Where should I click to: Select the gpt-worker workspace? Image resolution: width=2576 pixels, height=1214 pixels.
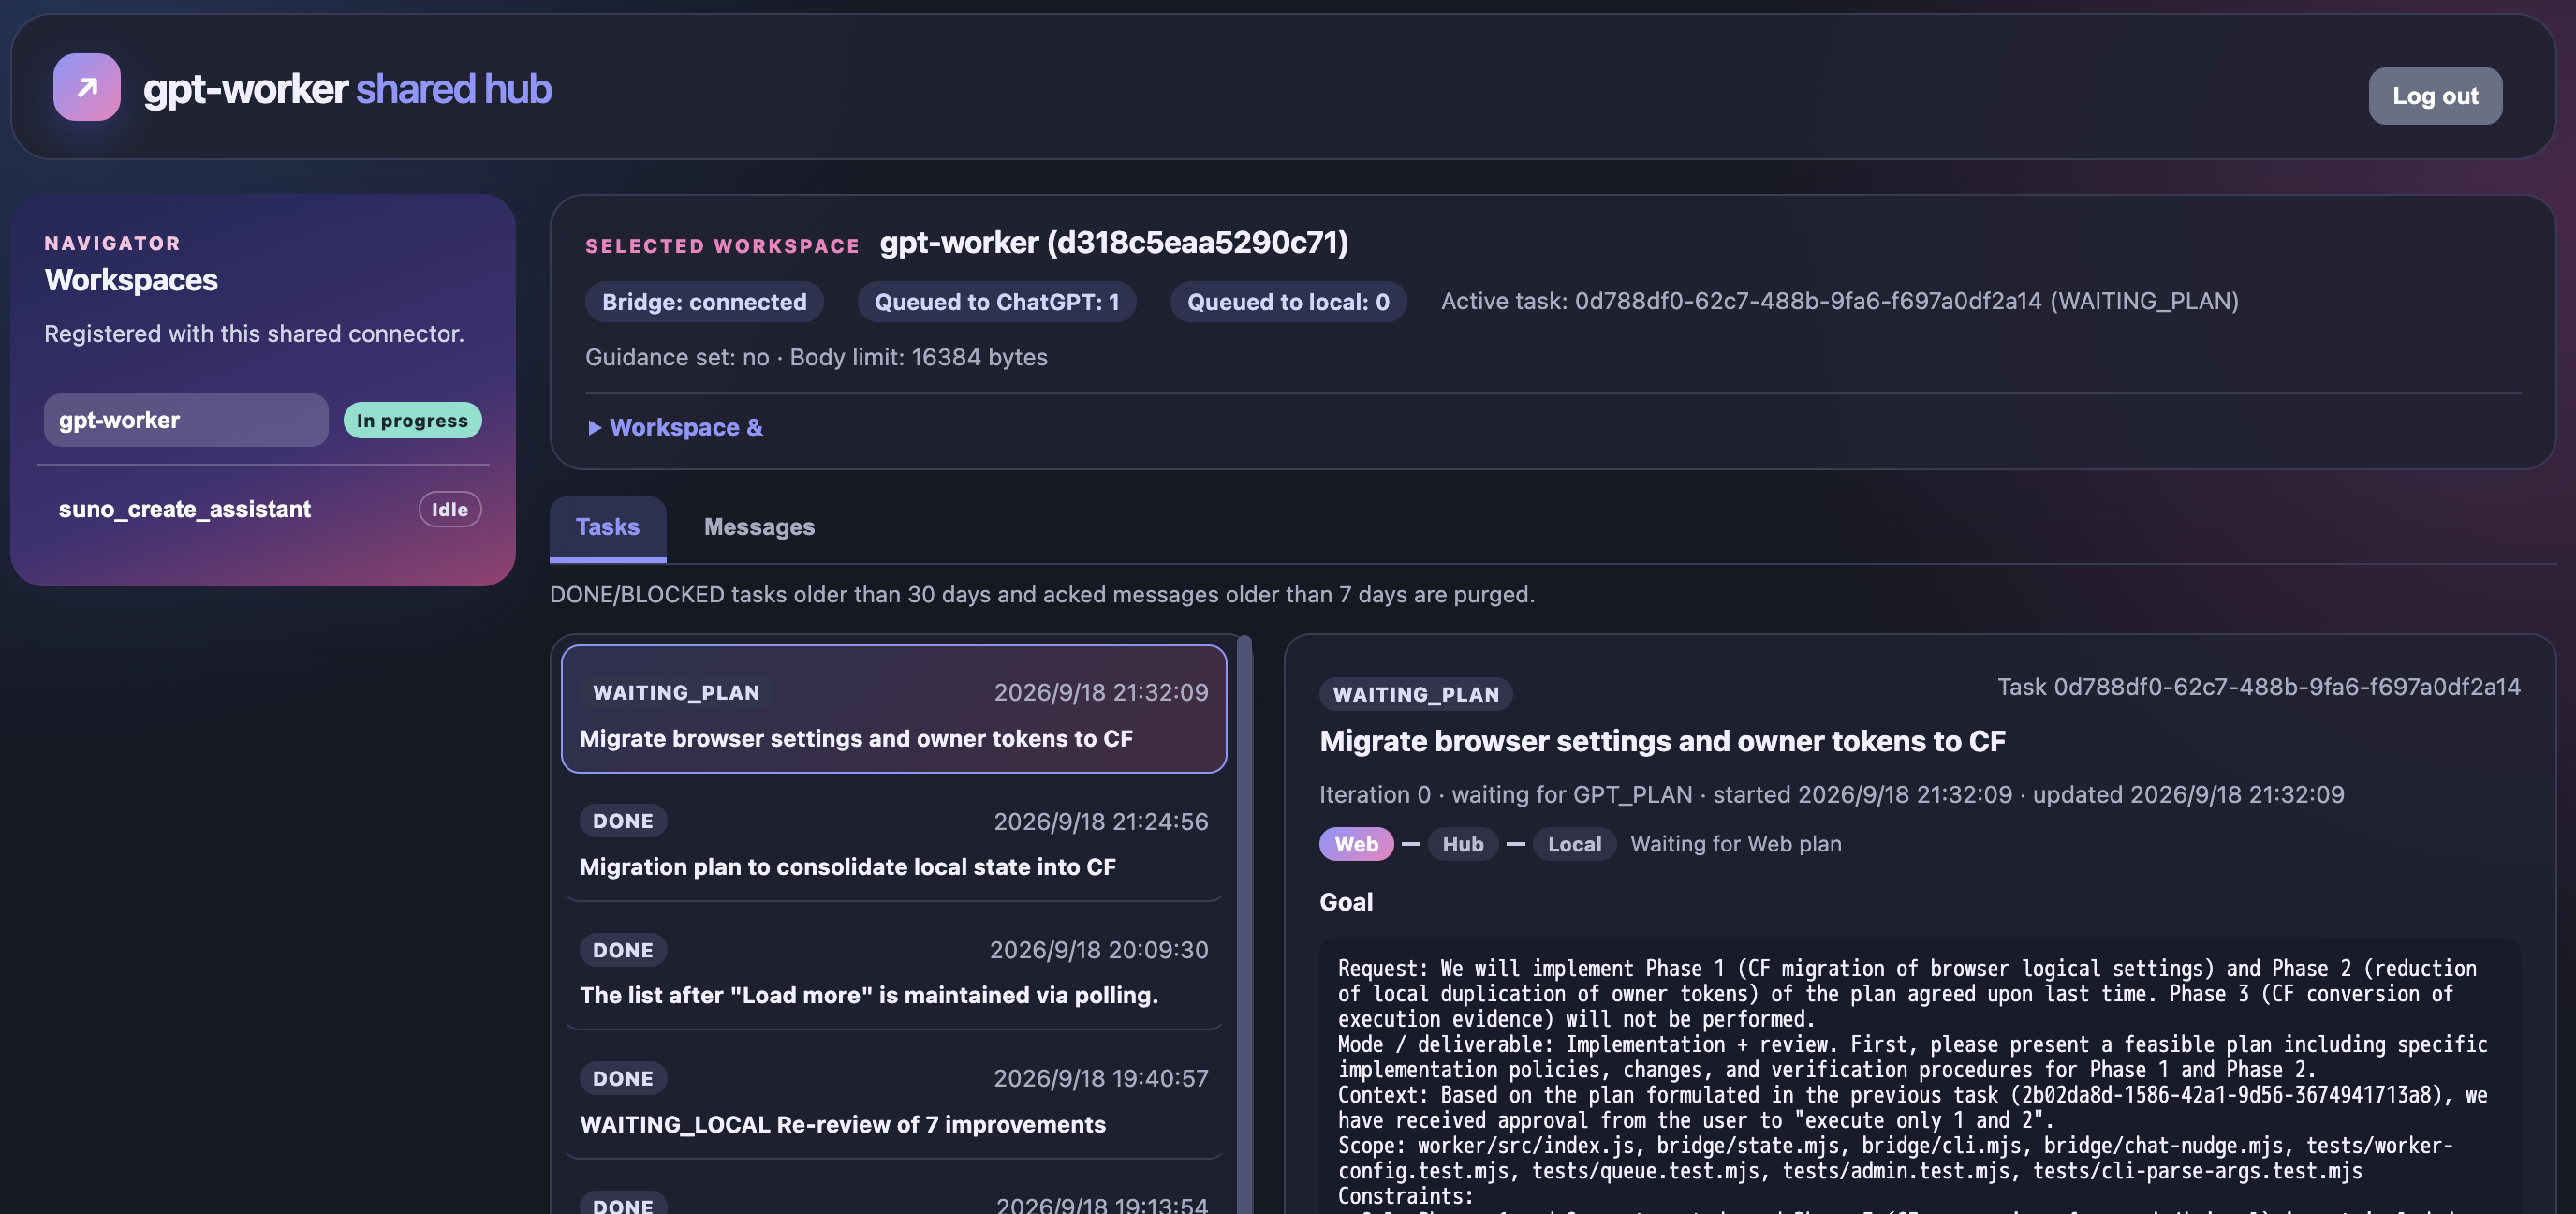click(186, 420)
